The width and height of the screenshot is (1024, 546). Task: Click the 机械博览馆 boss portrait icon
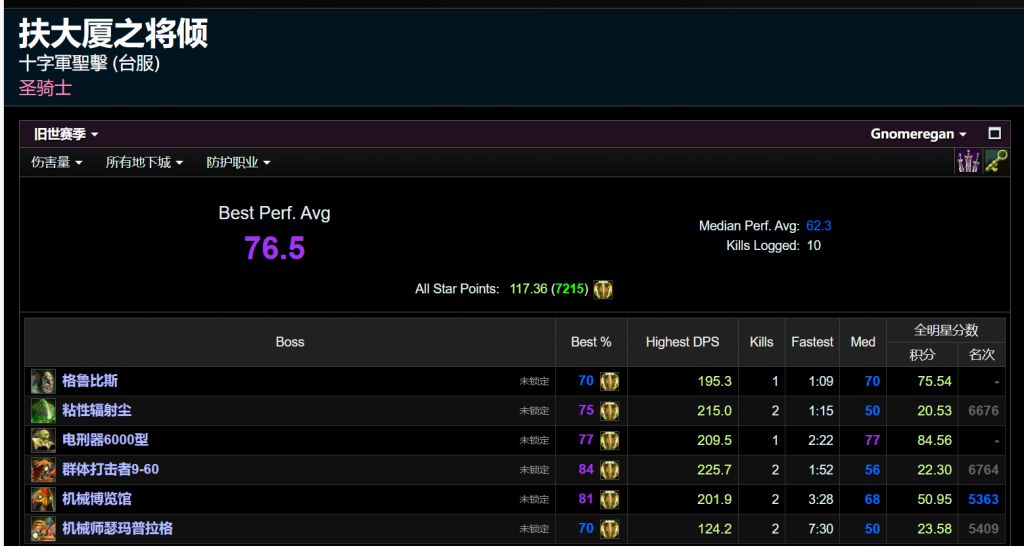click(43, 499)
